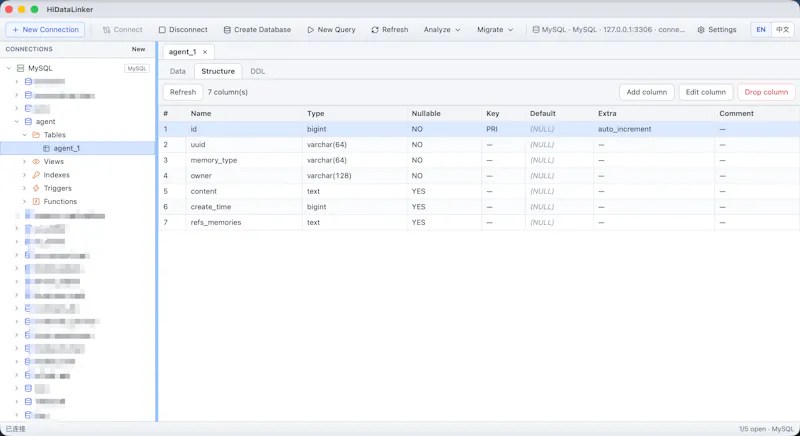Expand the Triggers node chevron
Viewport: 800px width, 436px height.
tap(24, 188)
